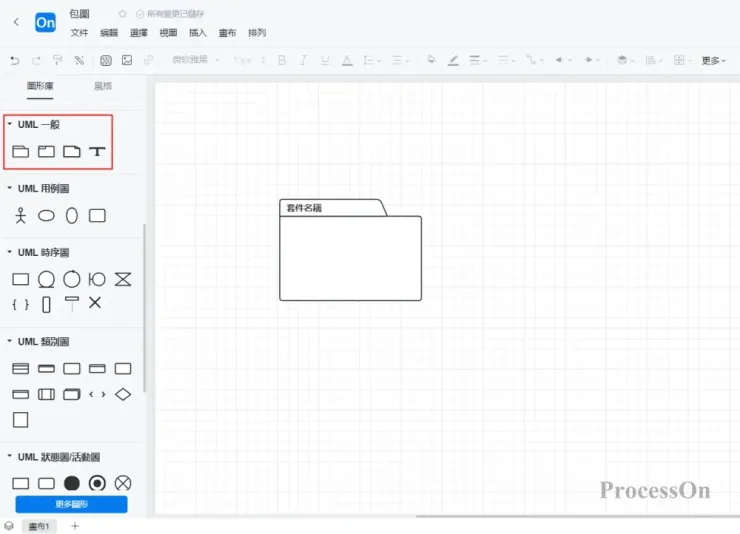This screenshot has height=534, width=740.
Task: Open the line style dropdown
Action: coord(506,60)
